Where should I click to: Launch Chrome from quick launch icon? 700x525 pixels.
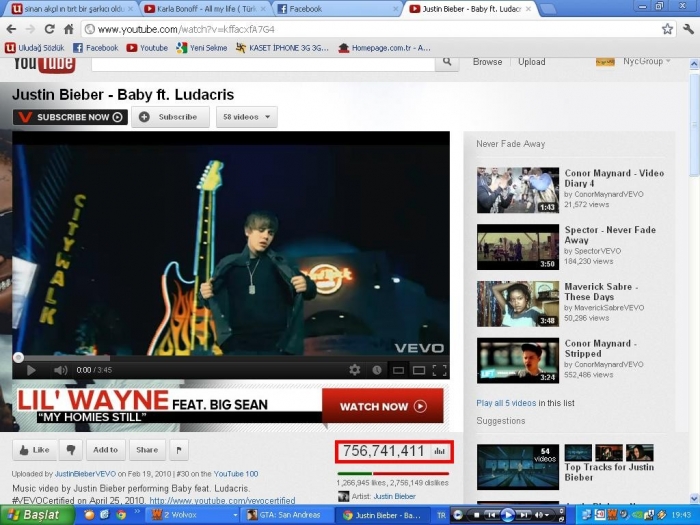(121, 515)
